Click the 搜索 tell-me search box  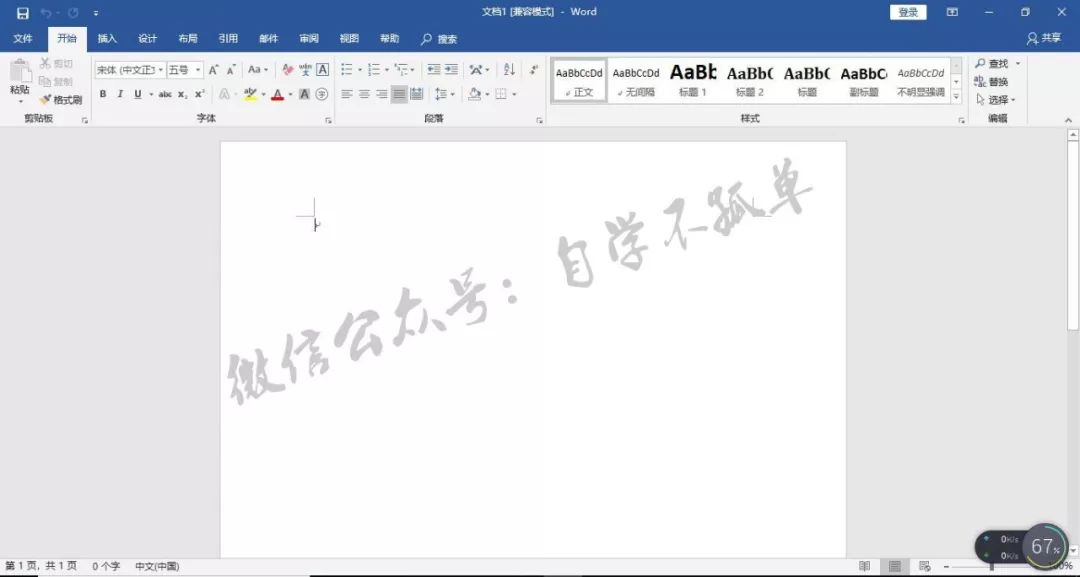point(439,39)
